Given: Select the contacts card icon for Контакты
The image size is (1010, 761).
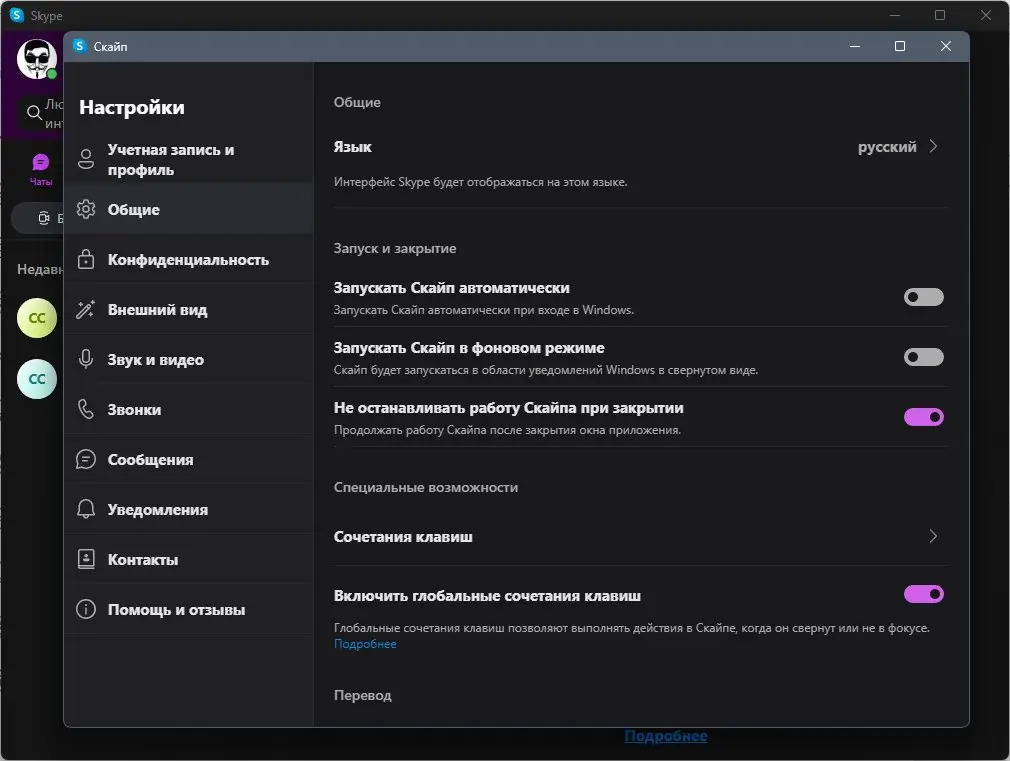Looking at the screenshot, I should pyautogui.click(x=86, y=559).
